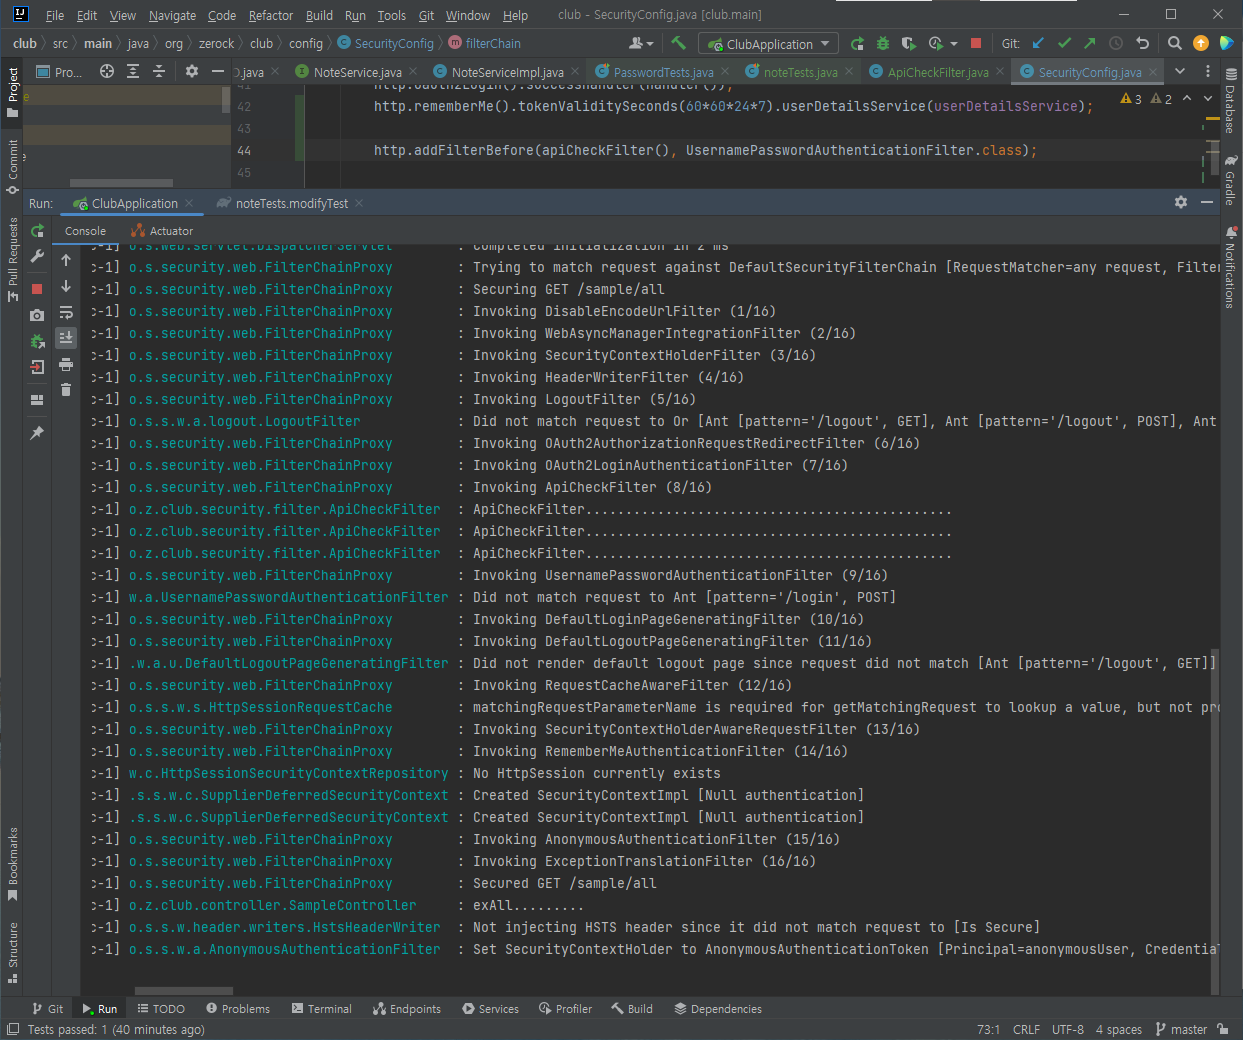The width and height of the screenshot is (1243, 1040).
Task: Open the Refactor menu
Action: 271,15
